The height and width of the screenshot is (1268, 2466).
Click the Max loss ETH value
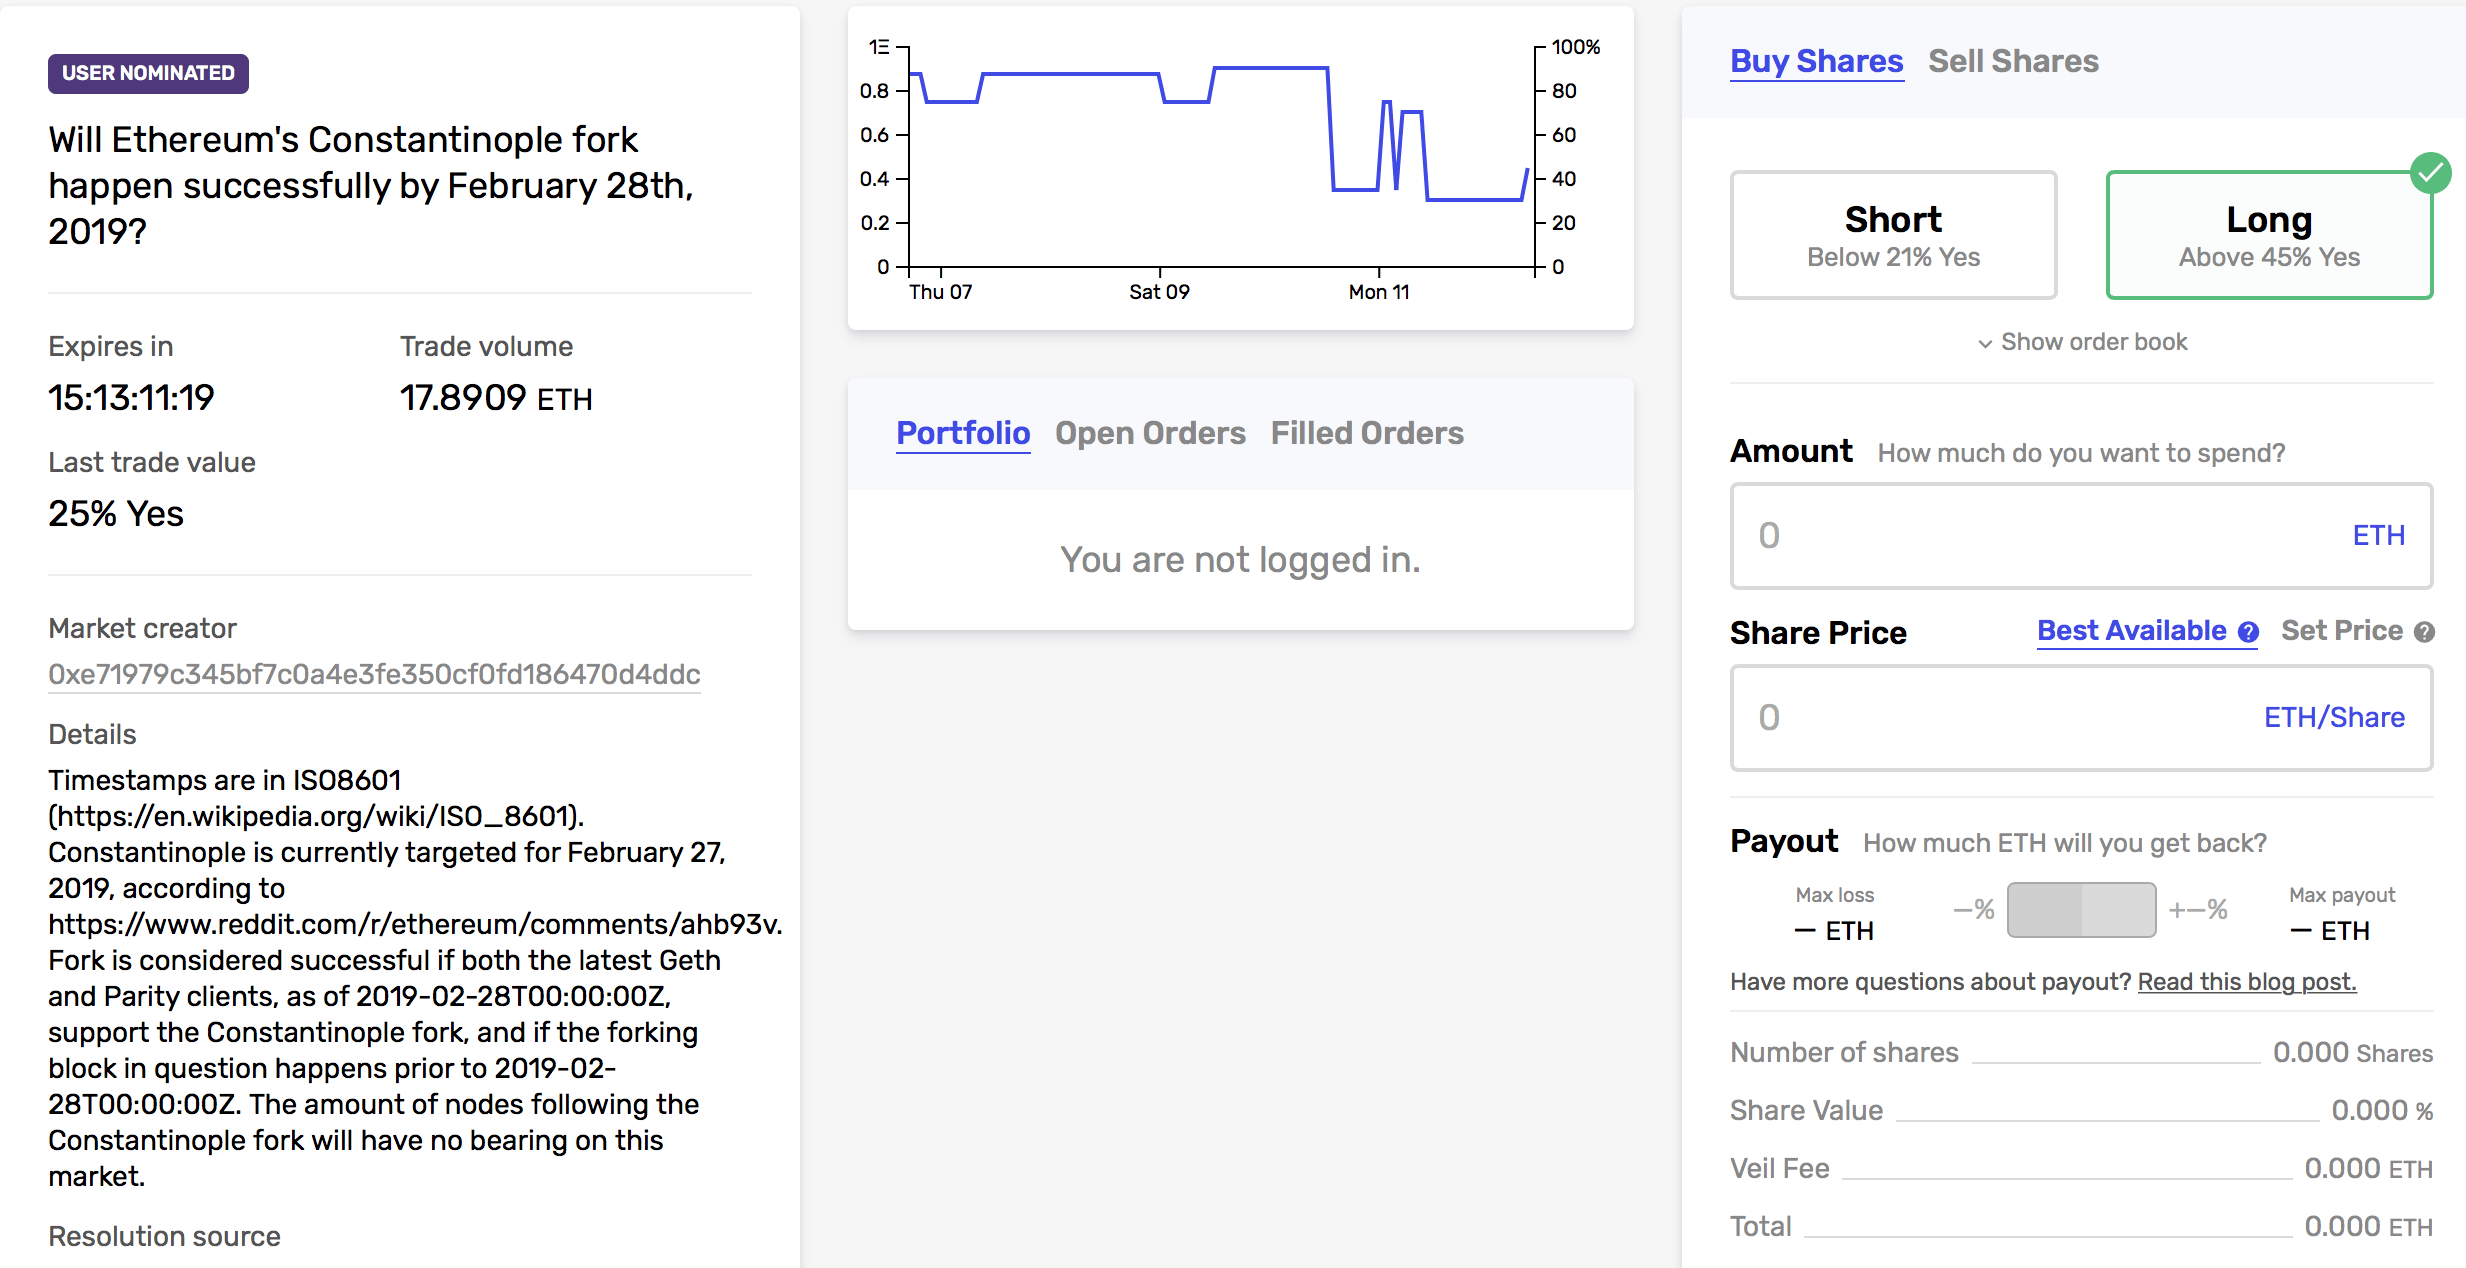coord(1834,931)
